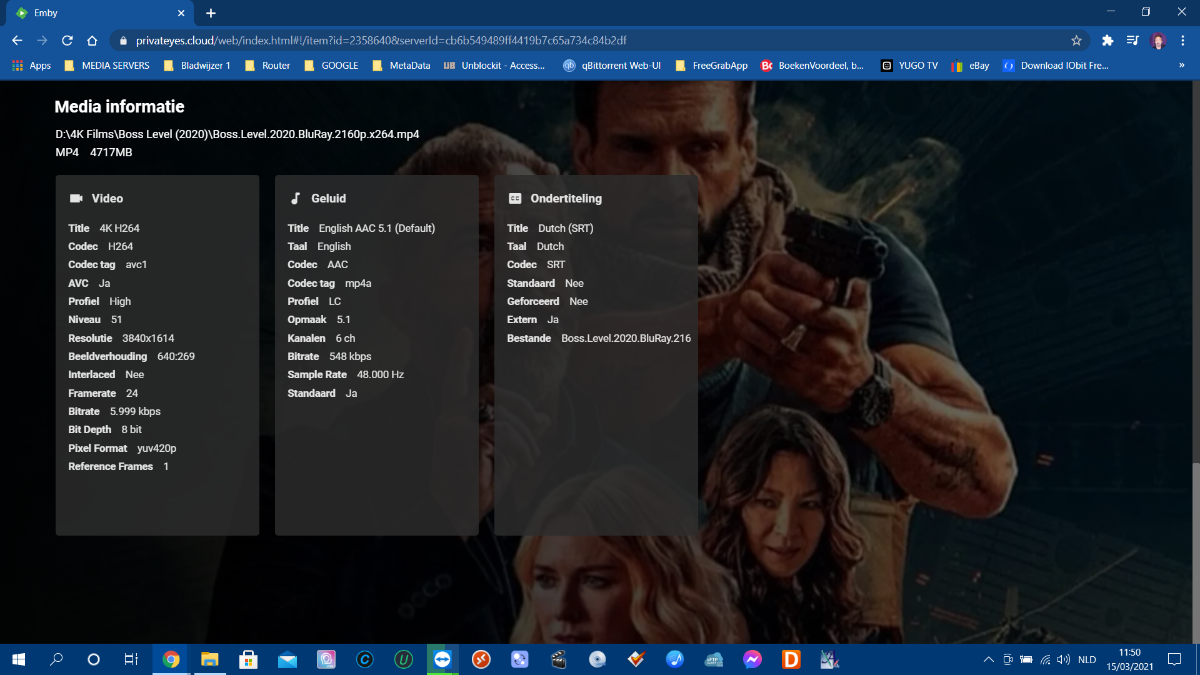Reload the Emby page
Viewport: 1200px width, 675px height.
(x=67, y=41)
